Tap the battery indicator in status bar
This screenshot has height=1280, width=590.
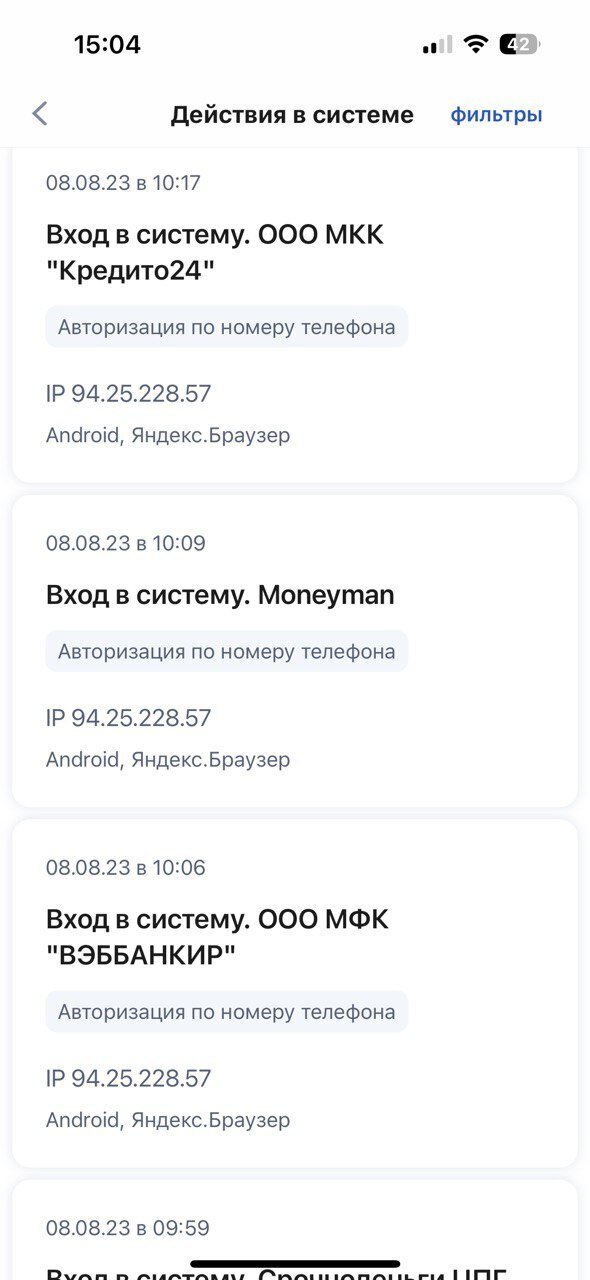(519, 44)
